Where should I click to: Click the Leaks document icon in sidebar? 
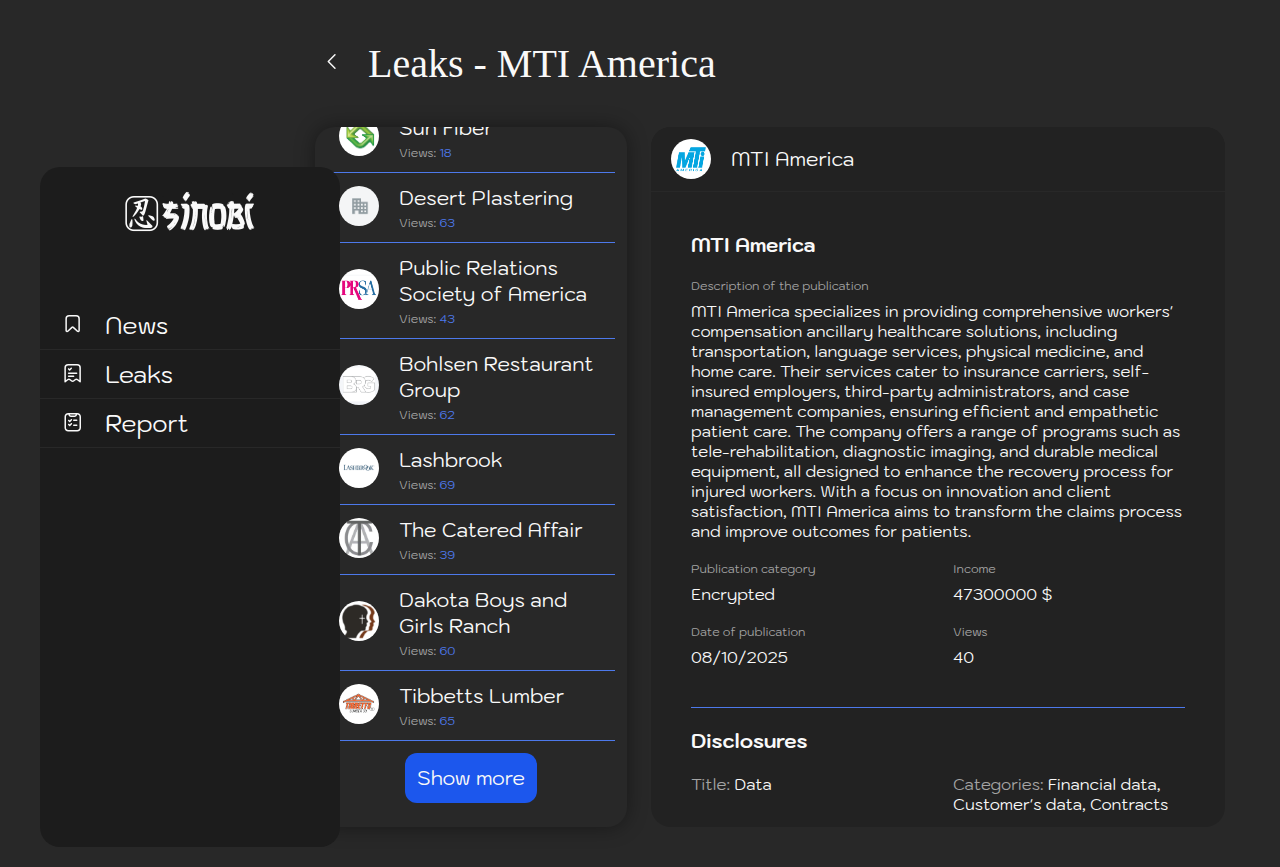[73, 373]
